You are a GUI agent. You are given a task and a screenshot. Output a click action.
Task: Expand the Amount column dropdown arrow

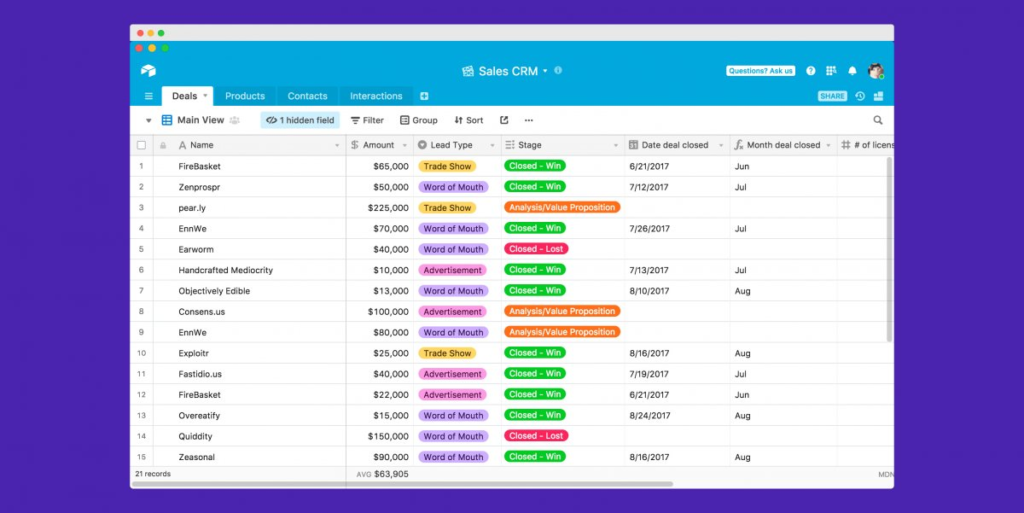(x=404, y=146)
